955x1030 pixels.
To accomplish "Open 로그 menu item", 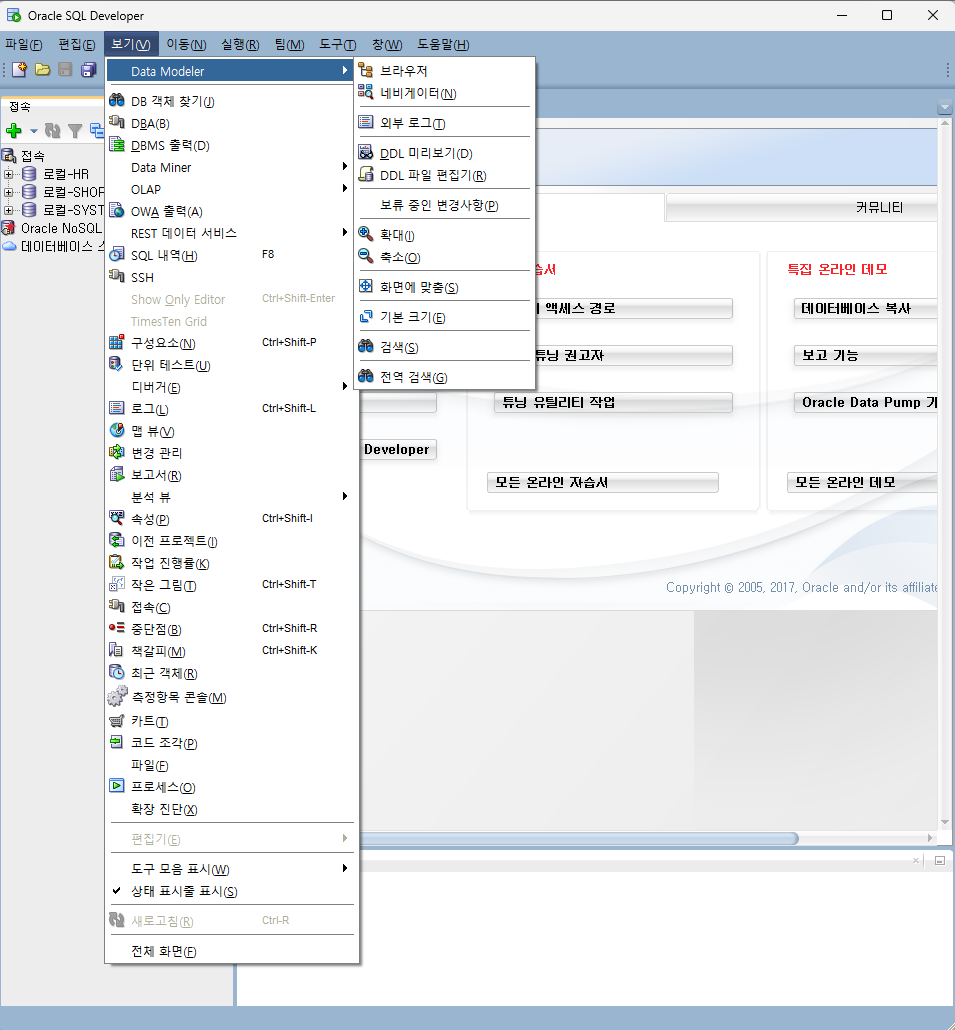I will point(232,409).
